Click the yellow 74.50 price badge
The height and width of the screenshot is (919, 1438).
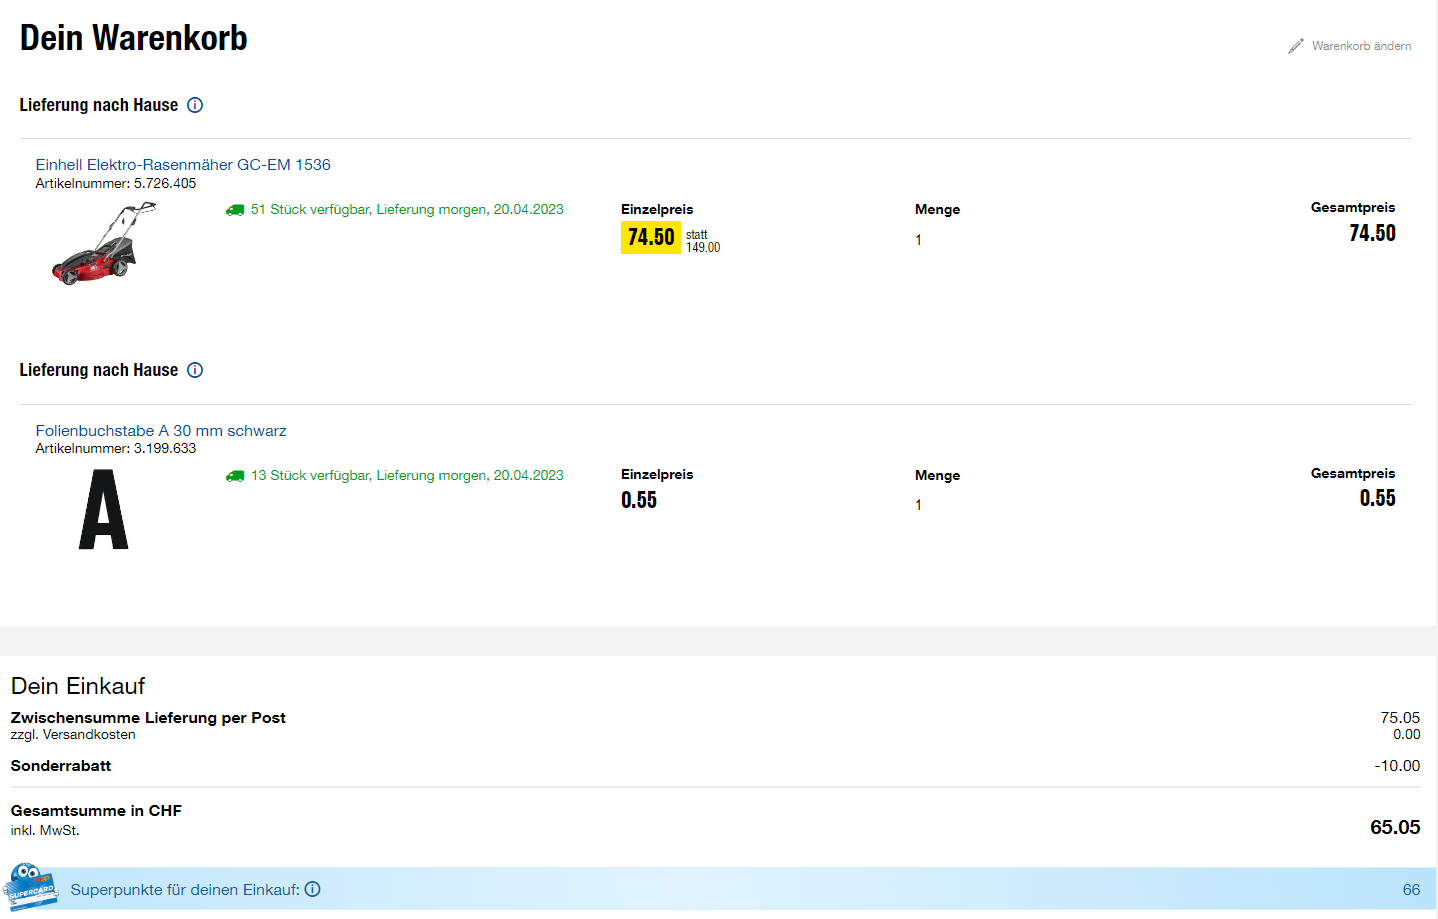(651, 237)
